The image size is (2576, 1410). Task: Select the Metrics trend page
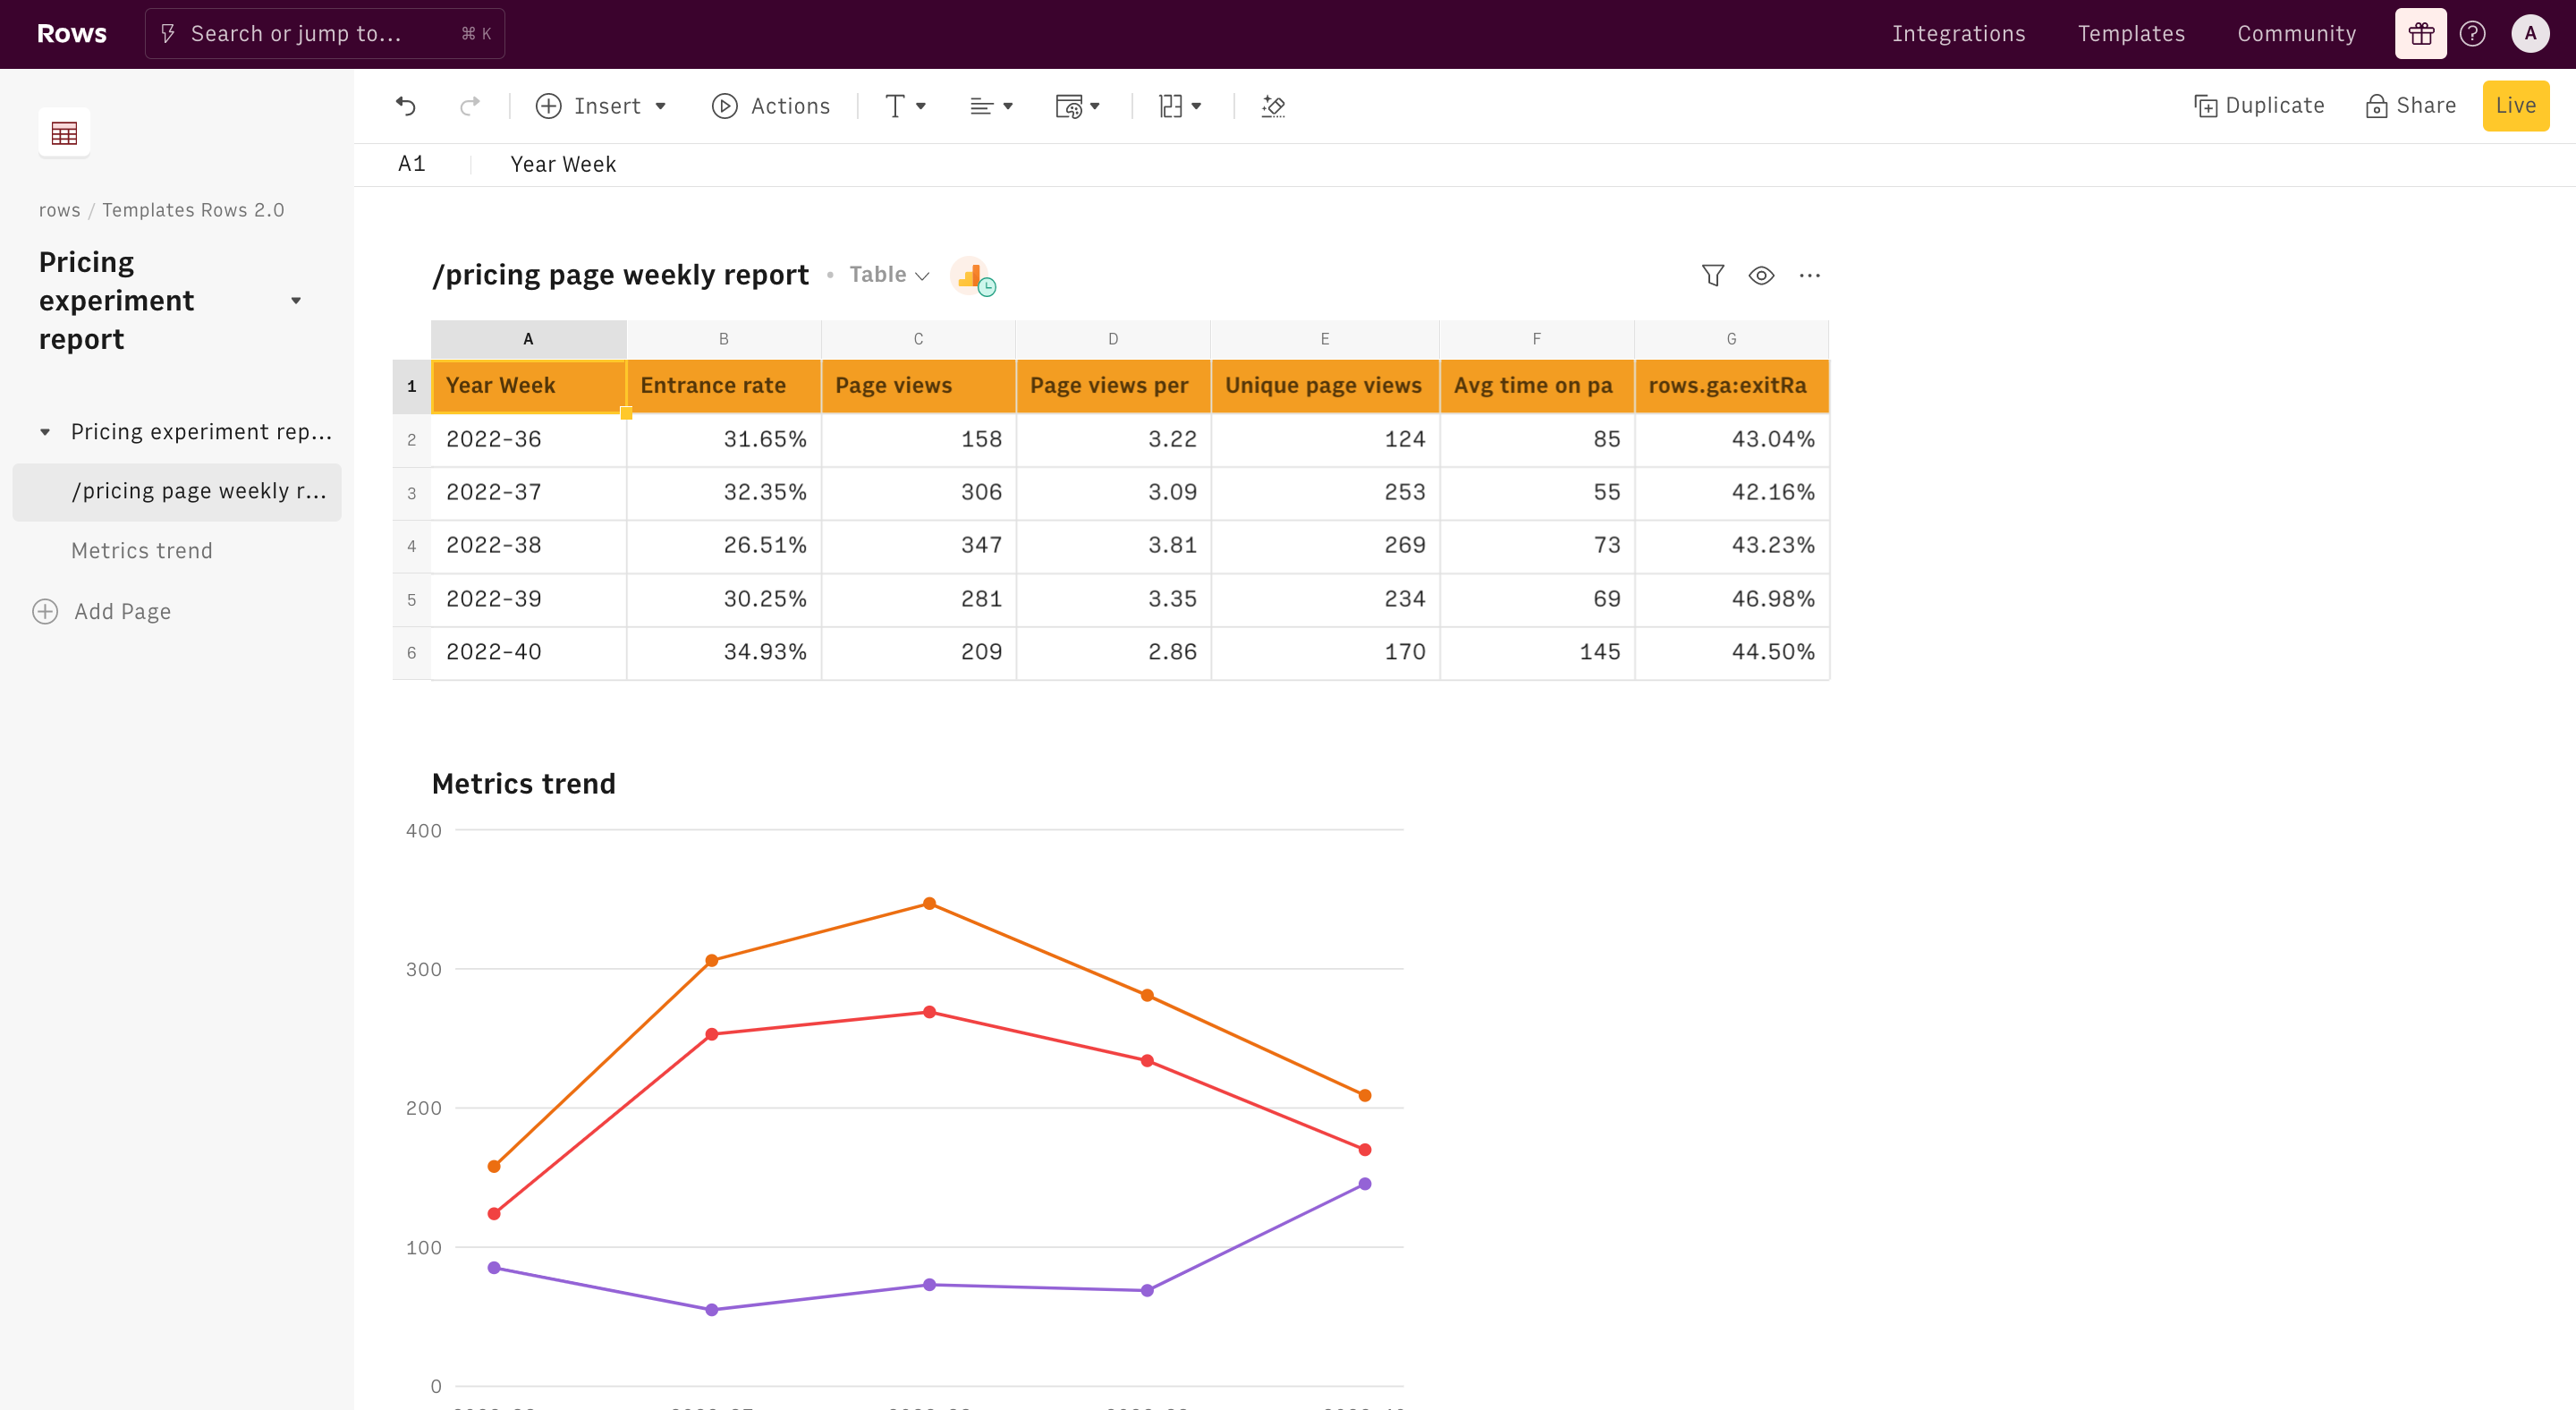(x=142, y=551)
